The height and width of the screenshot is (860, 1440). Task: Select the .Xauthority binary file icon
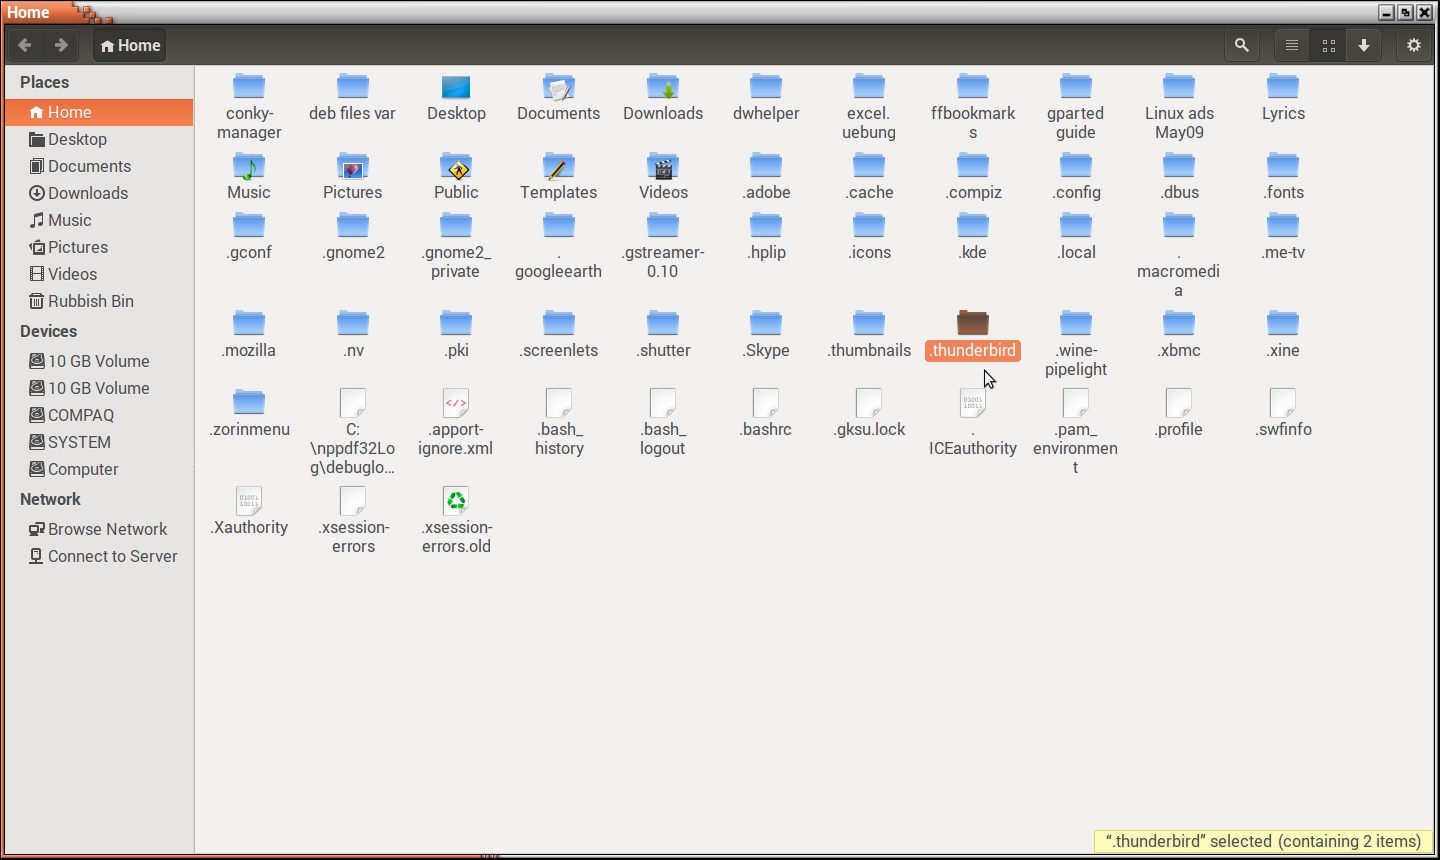(x=249, y=502)
